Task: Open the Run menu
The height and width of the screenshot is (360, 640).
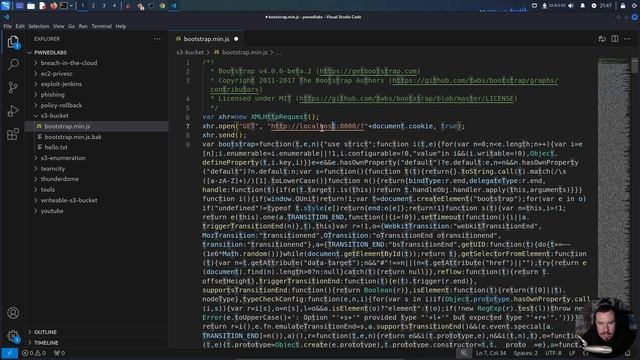Action: [x=83, y=26]
